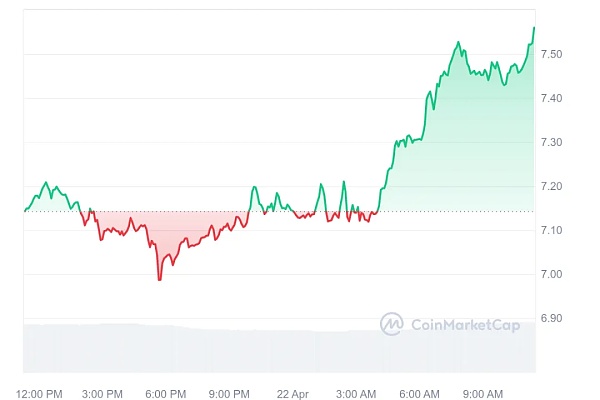Click the gray volume area below the chart

(200, 348)
